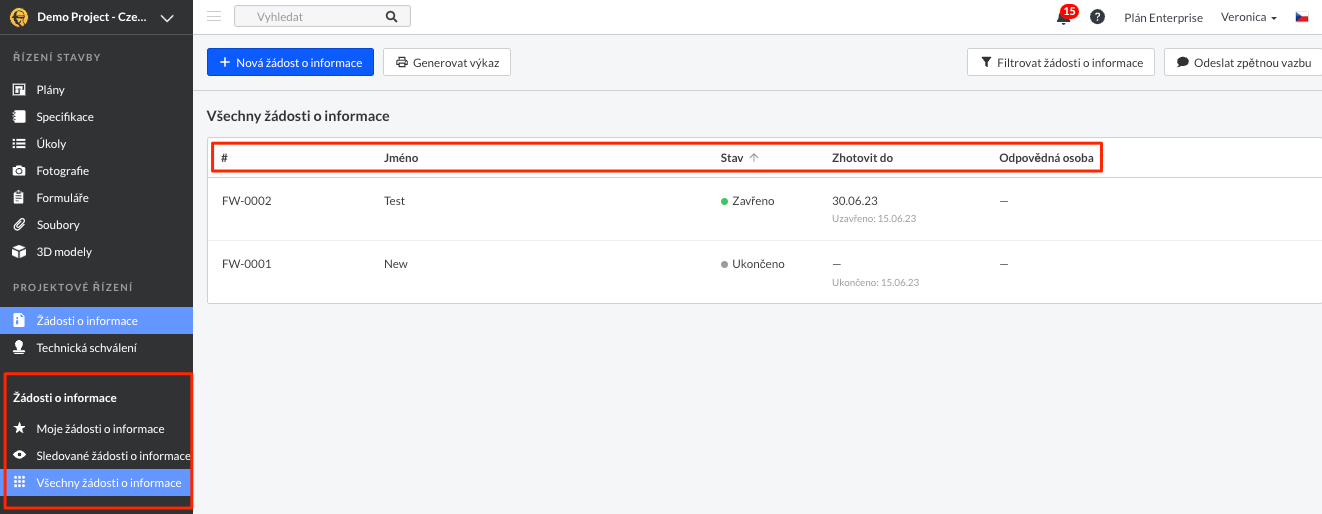Show Sledované žádosti o informace
1322x514 pixels.
(112, 456)
